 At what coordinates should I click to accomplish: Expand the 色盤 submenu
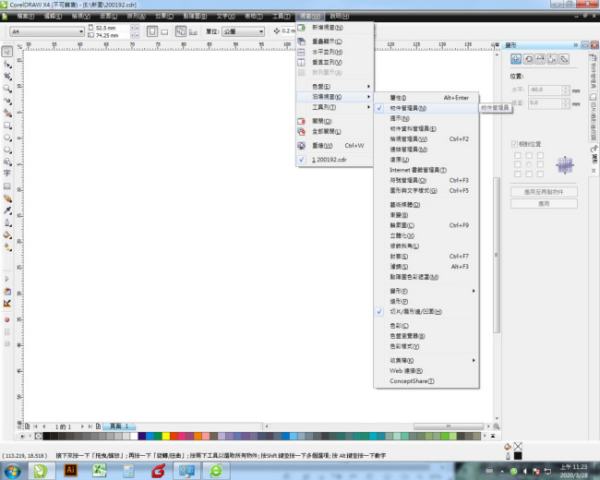coord(335,87)
